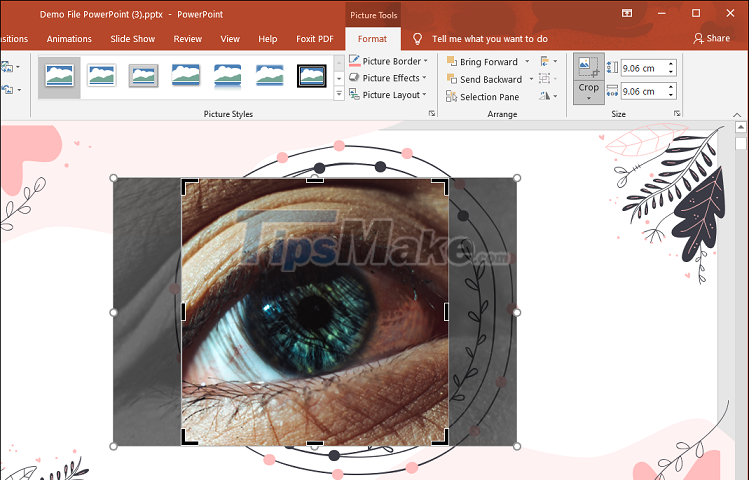Click the Picture Layout icon
The width and height of the screenshot is (749, 480).
(354, 95)
